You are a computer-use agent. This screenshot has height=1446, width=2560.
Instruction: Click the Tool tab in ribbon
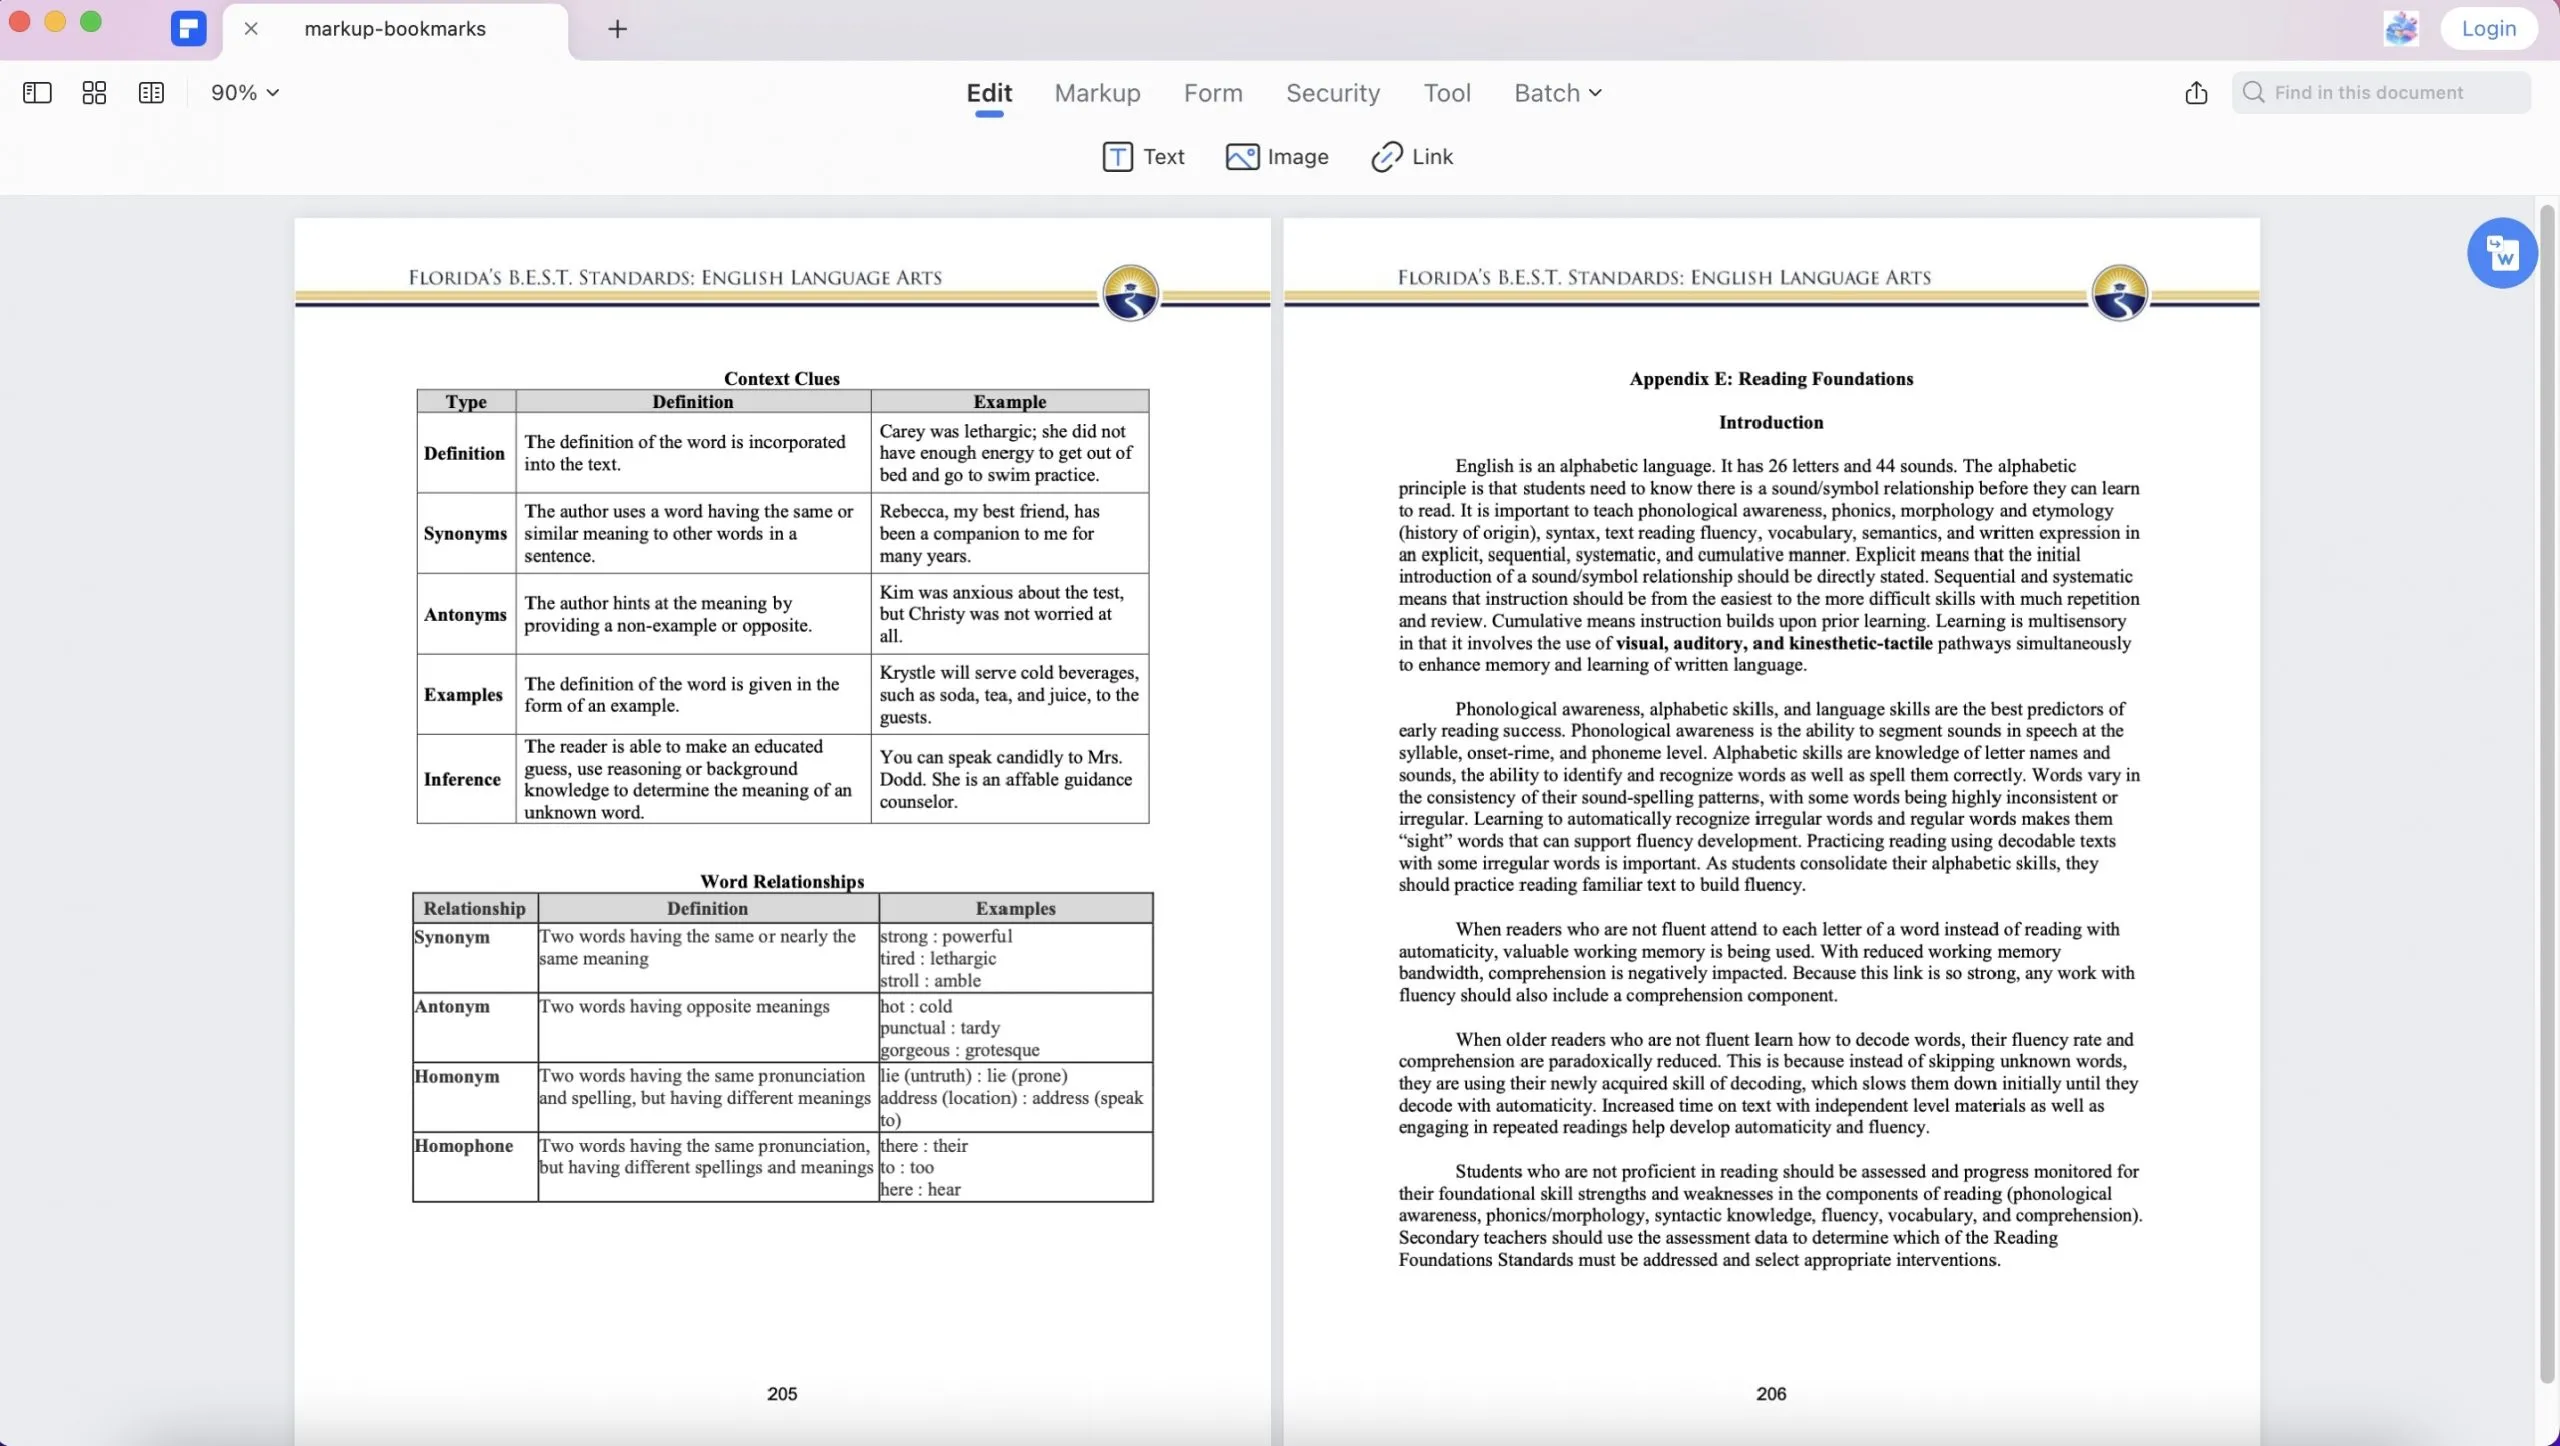coord(1447,91)
